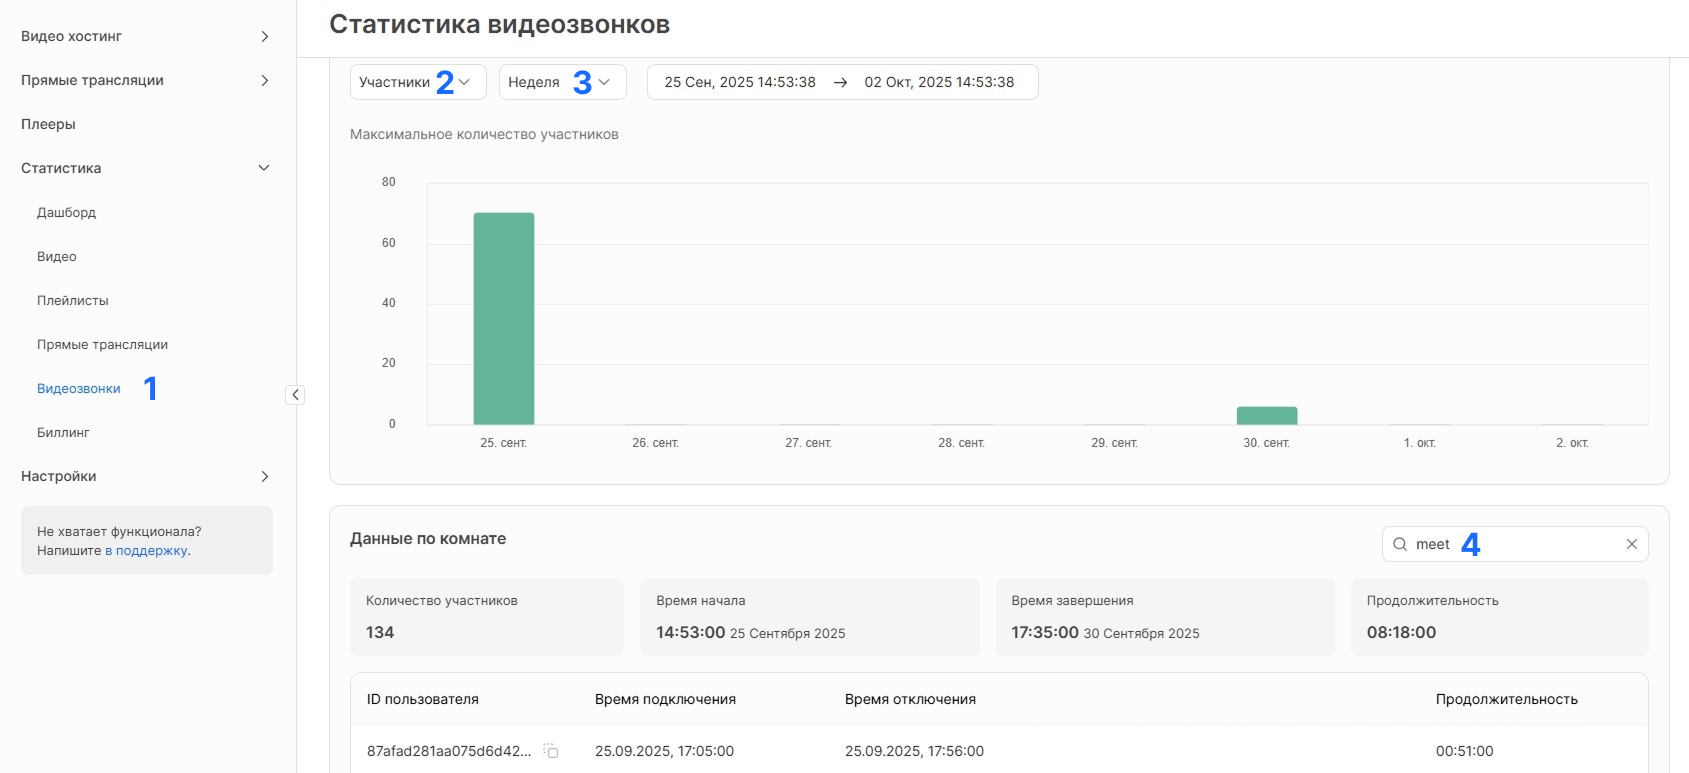
Task: Open Биллинг in the sidebar
Action: point(63,433)
